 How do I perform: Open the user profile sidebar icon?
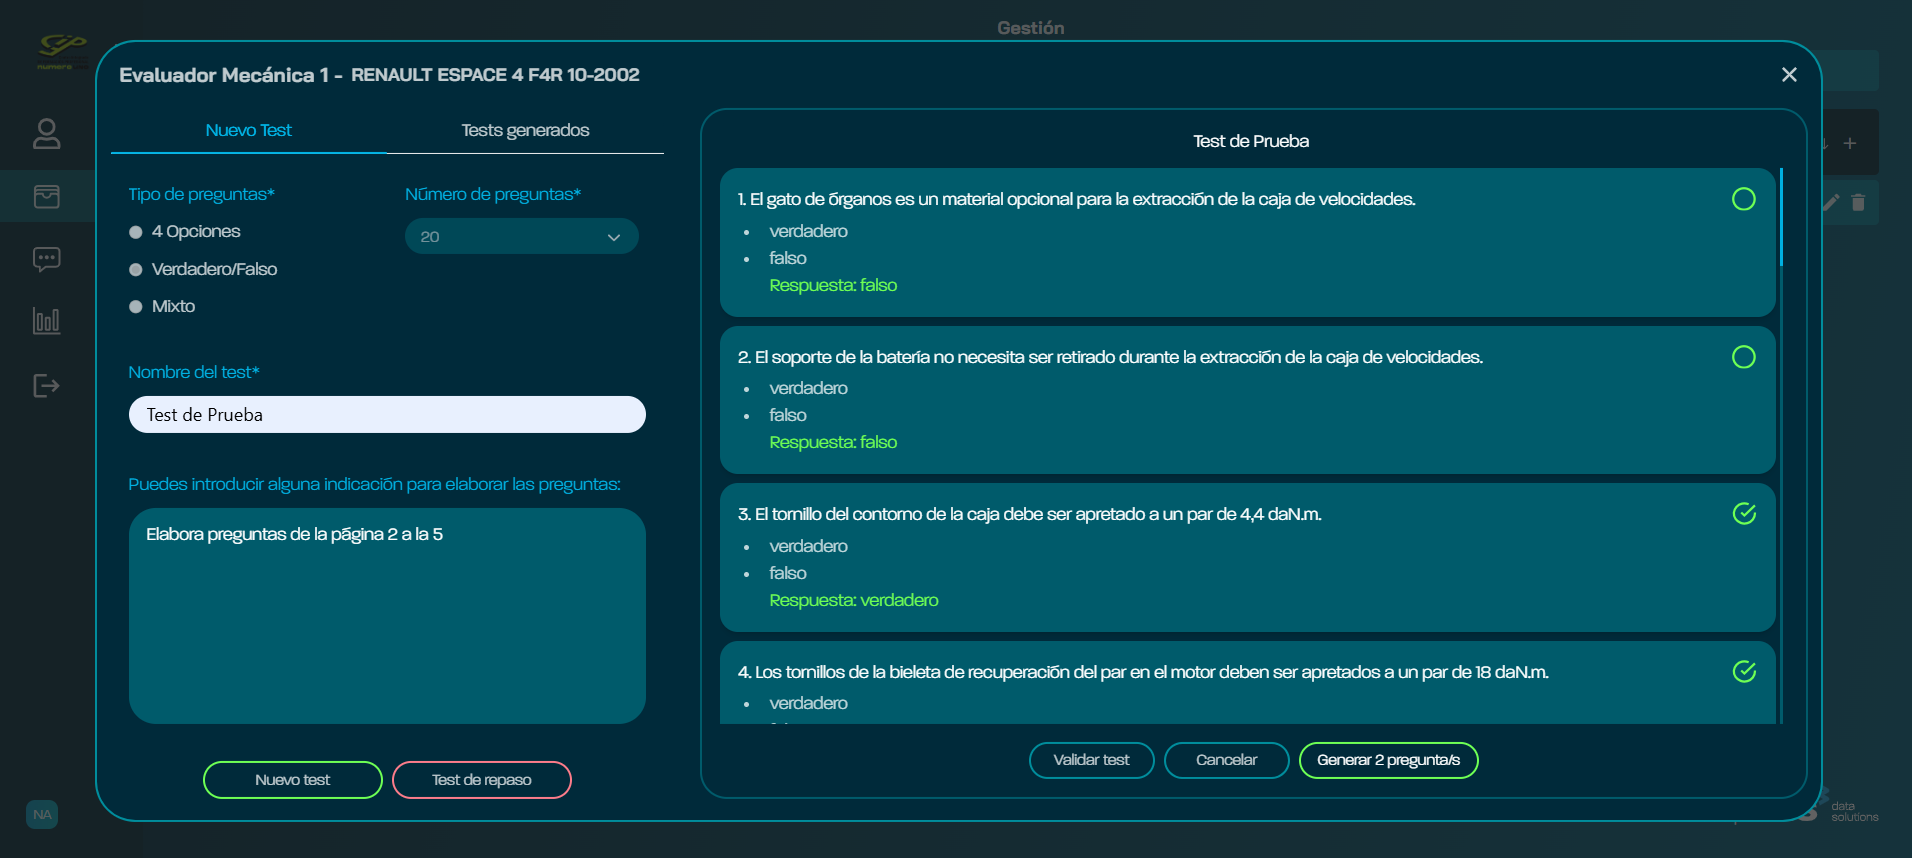[x=46, y=134]
